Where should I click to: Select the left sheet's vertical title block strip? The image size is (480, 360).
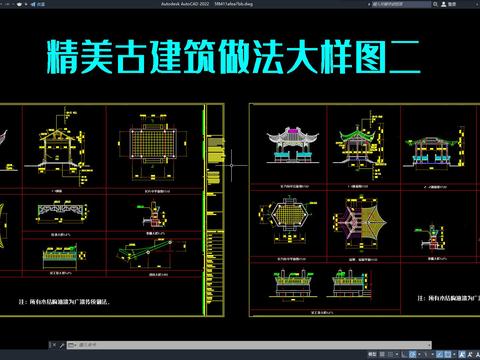215,210
